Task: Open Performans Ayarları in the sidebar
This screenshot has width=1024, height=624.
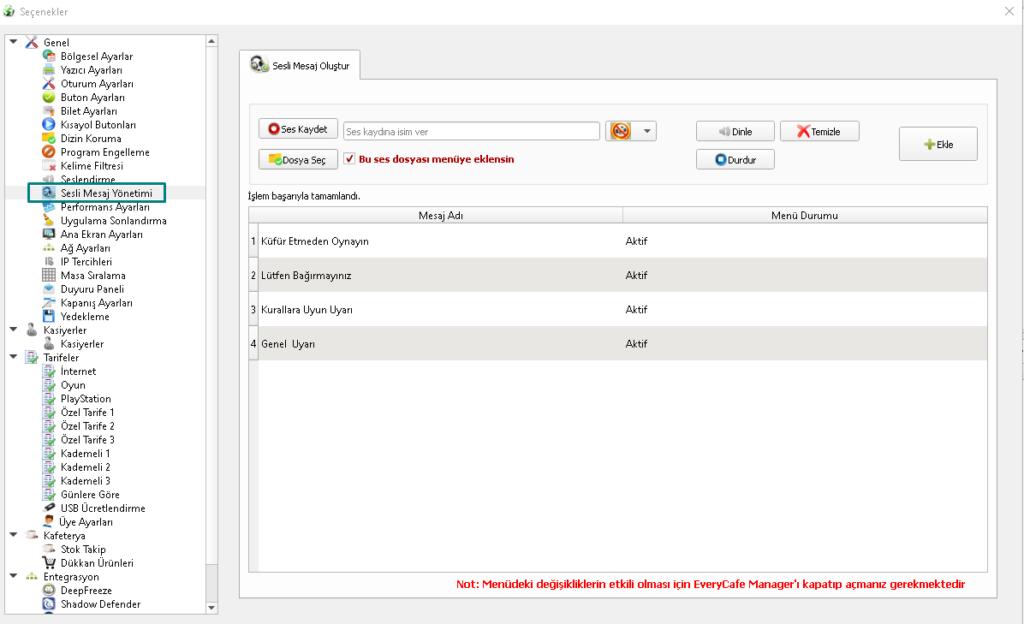Action: [104, 207]
